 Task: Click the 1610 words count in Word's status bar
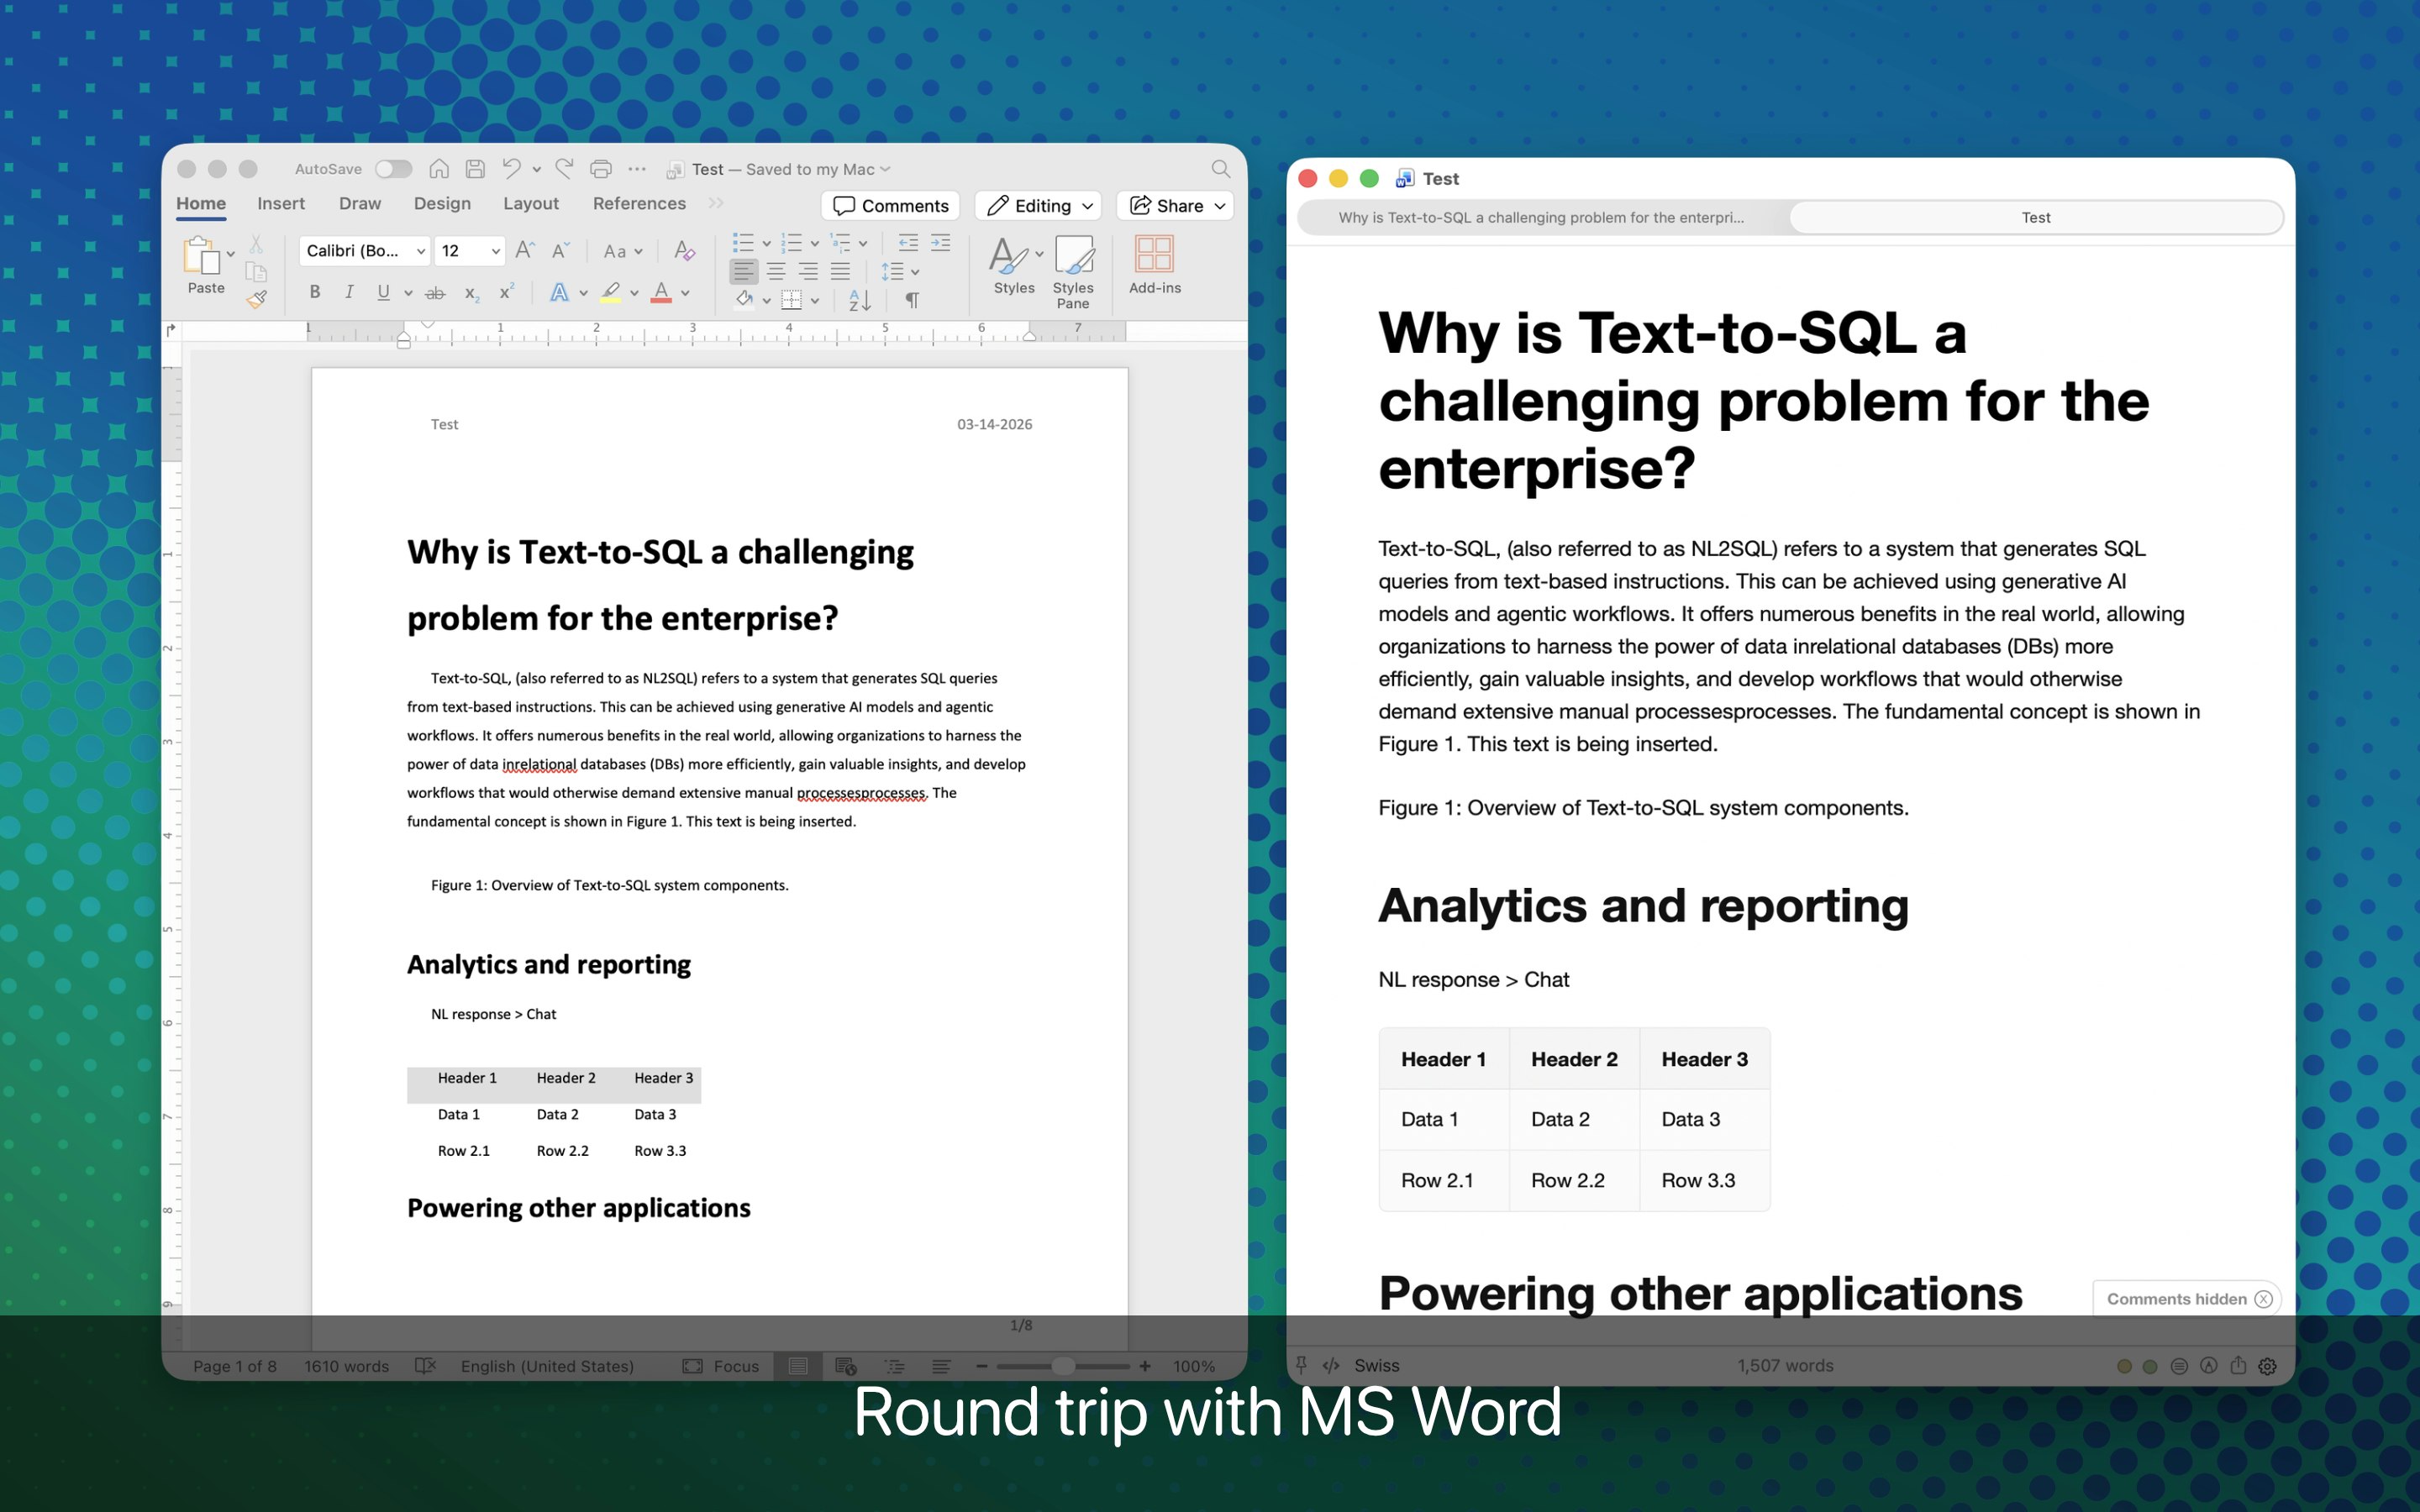[x=346, y=1366]
